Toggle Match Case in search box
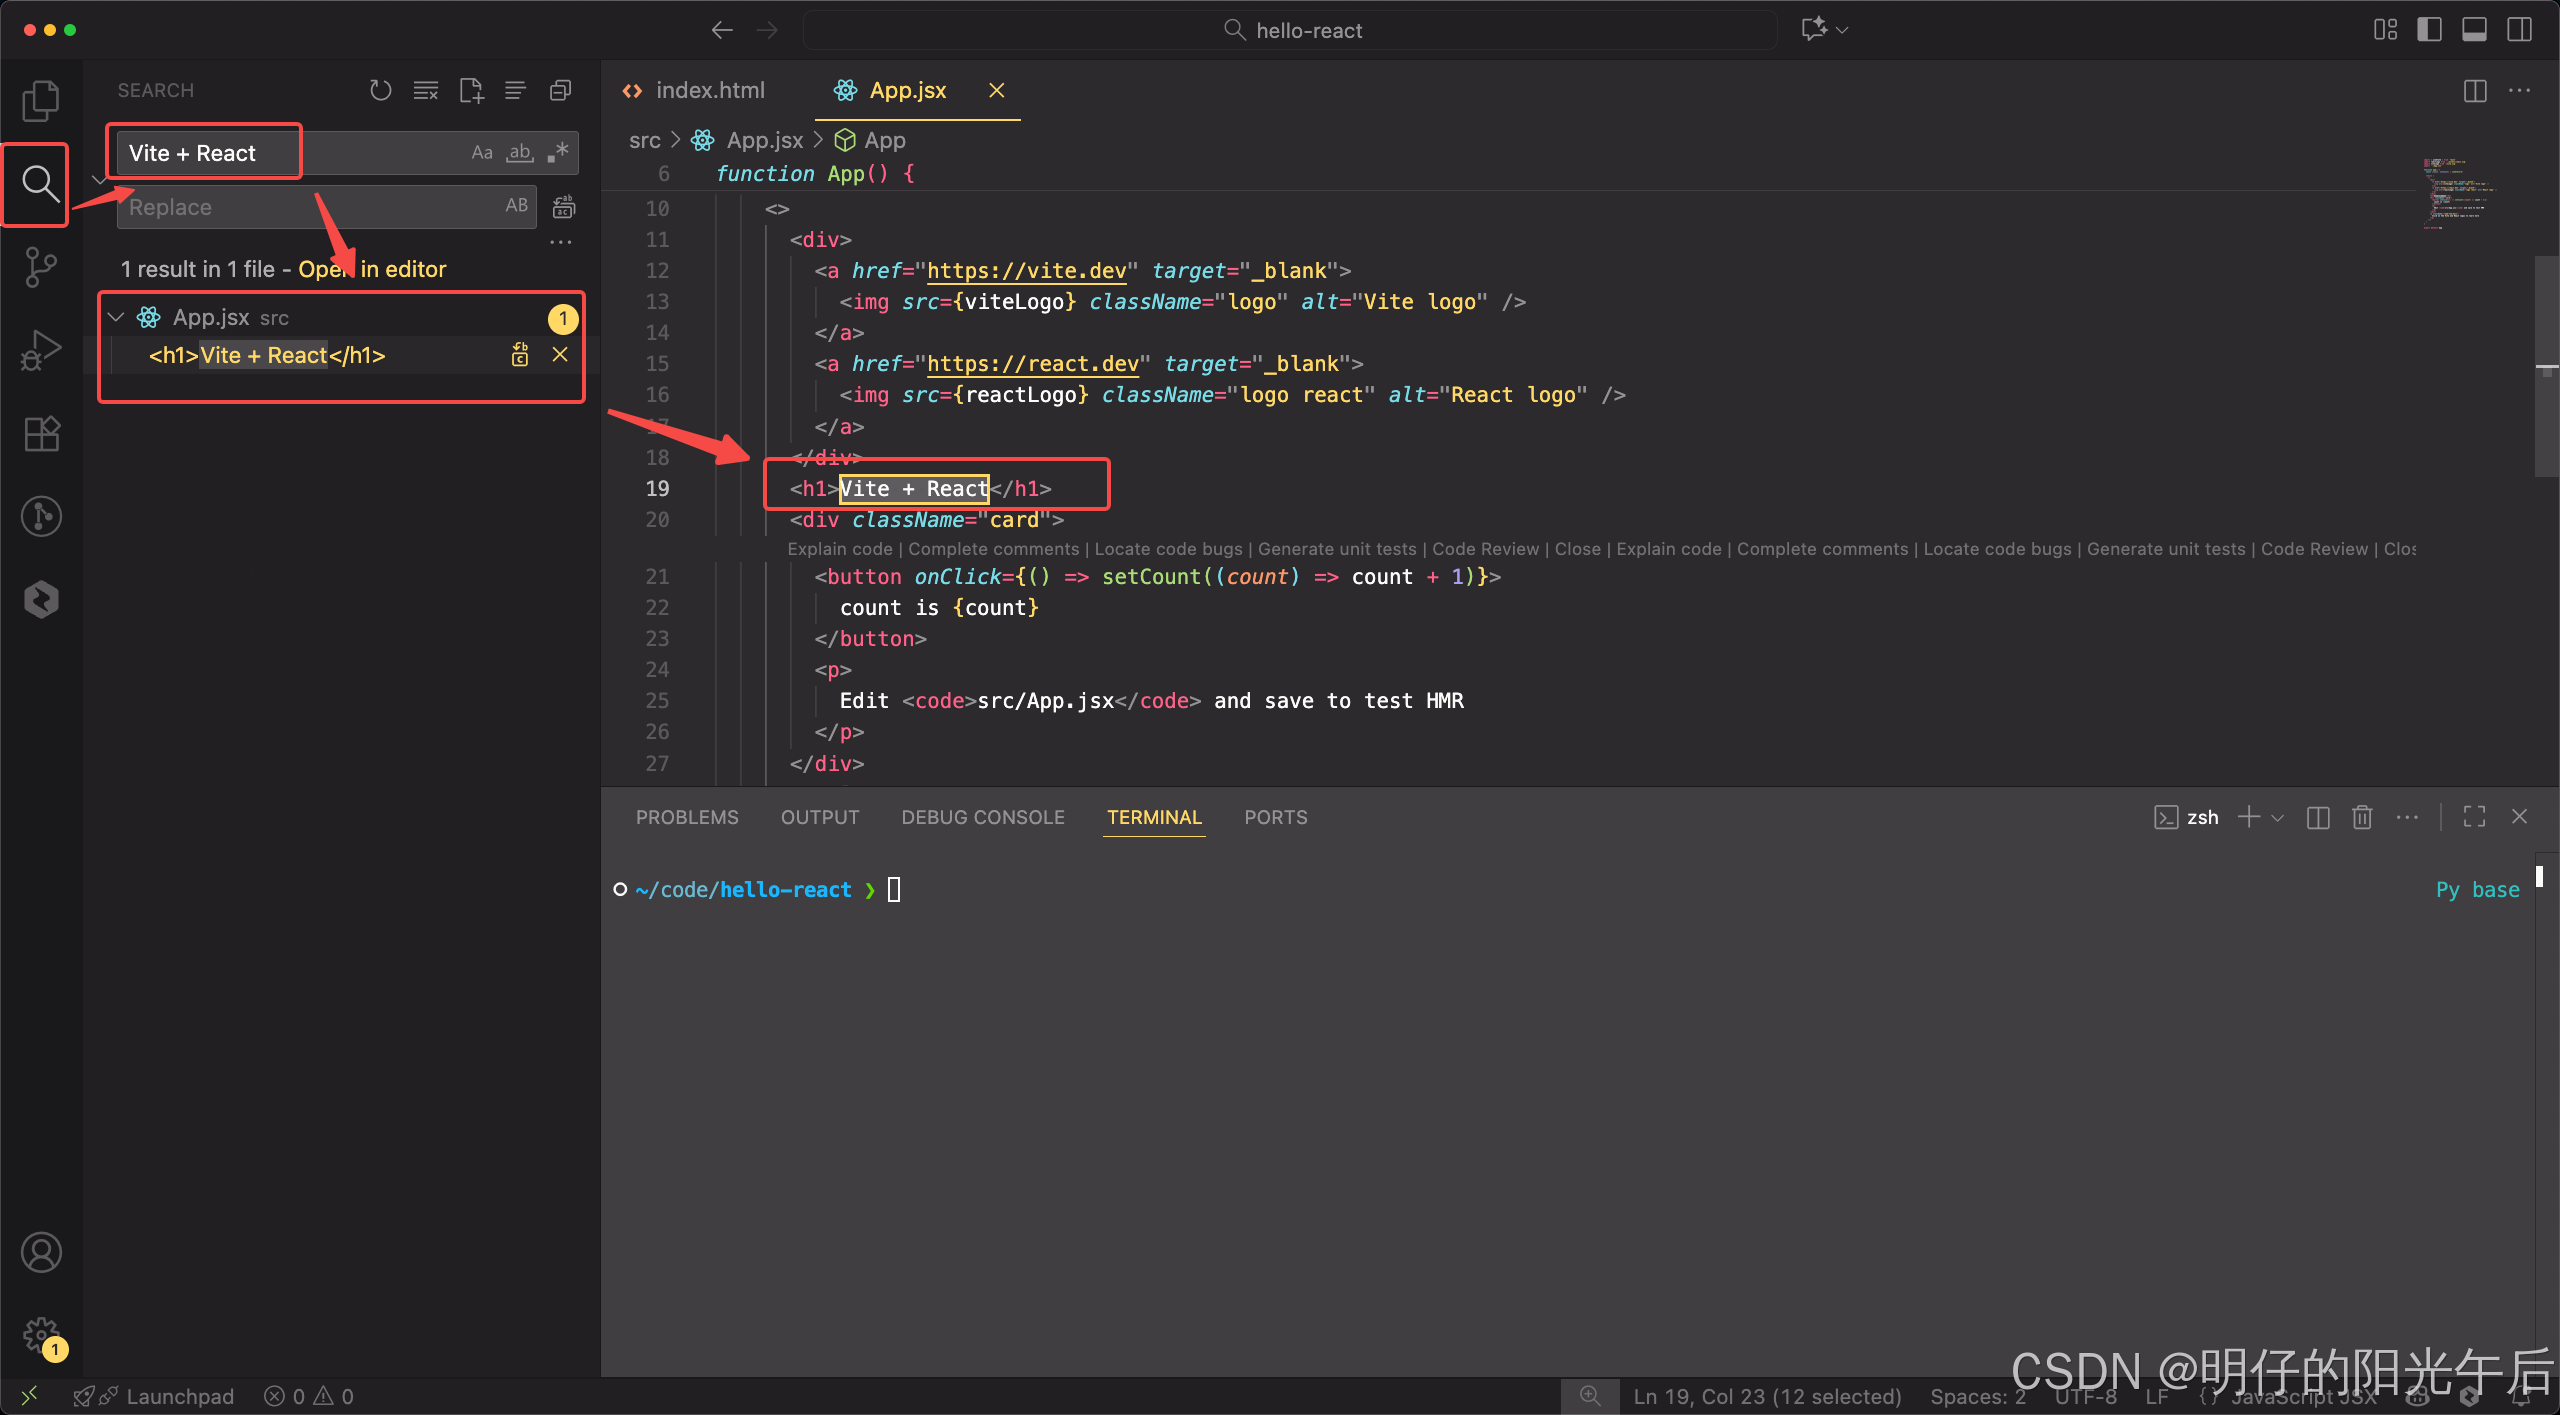The image size is (2560, 1415). pos(482,153)
